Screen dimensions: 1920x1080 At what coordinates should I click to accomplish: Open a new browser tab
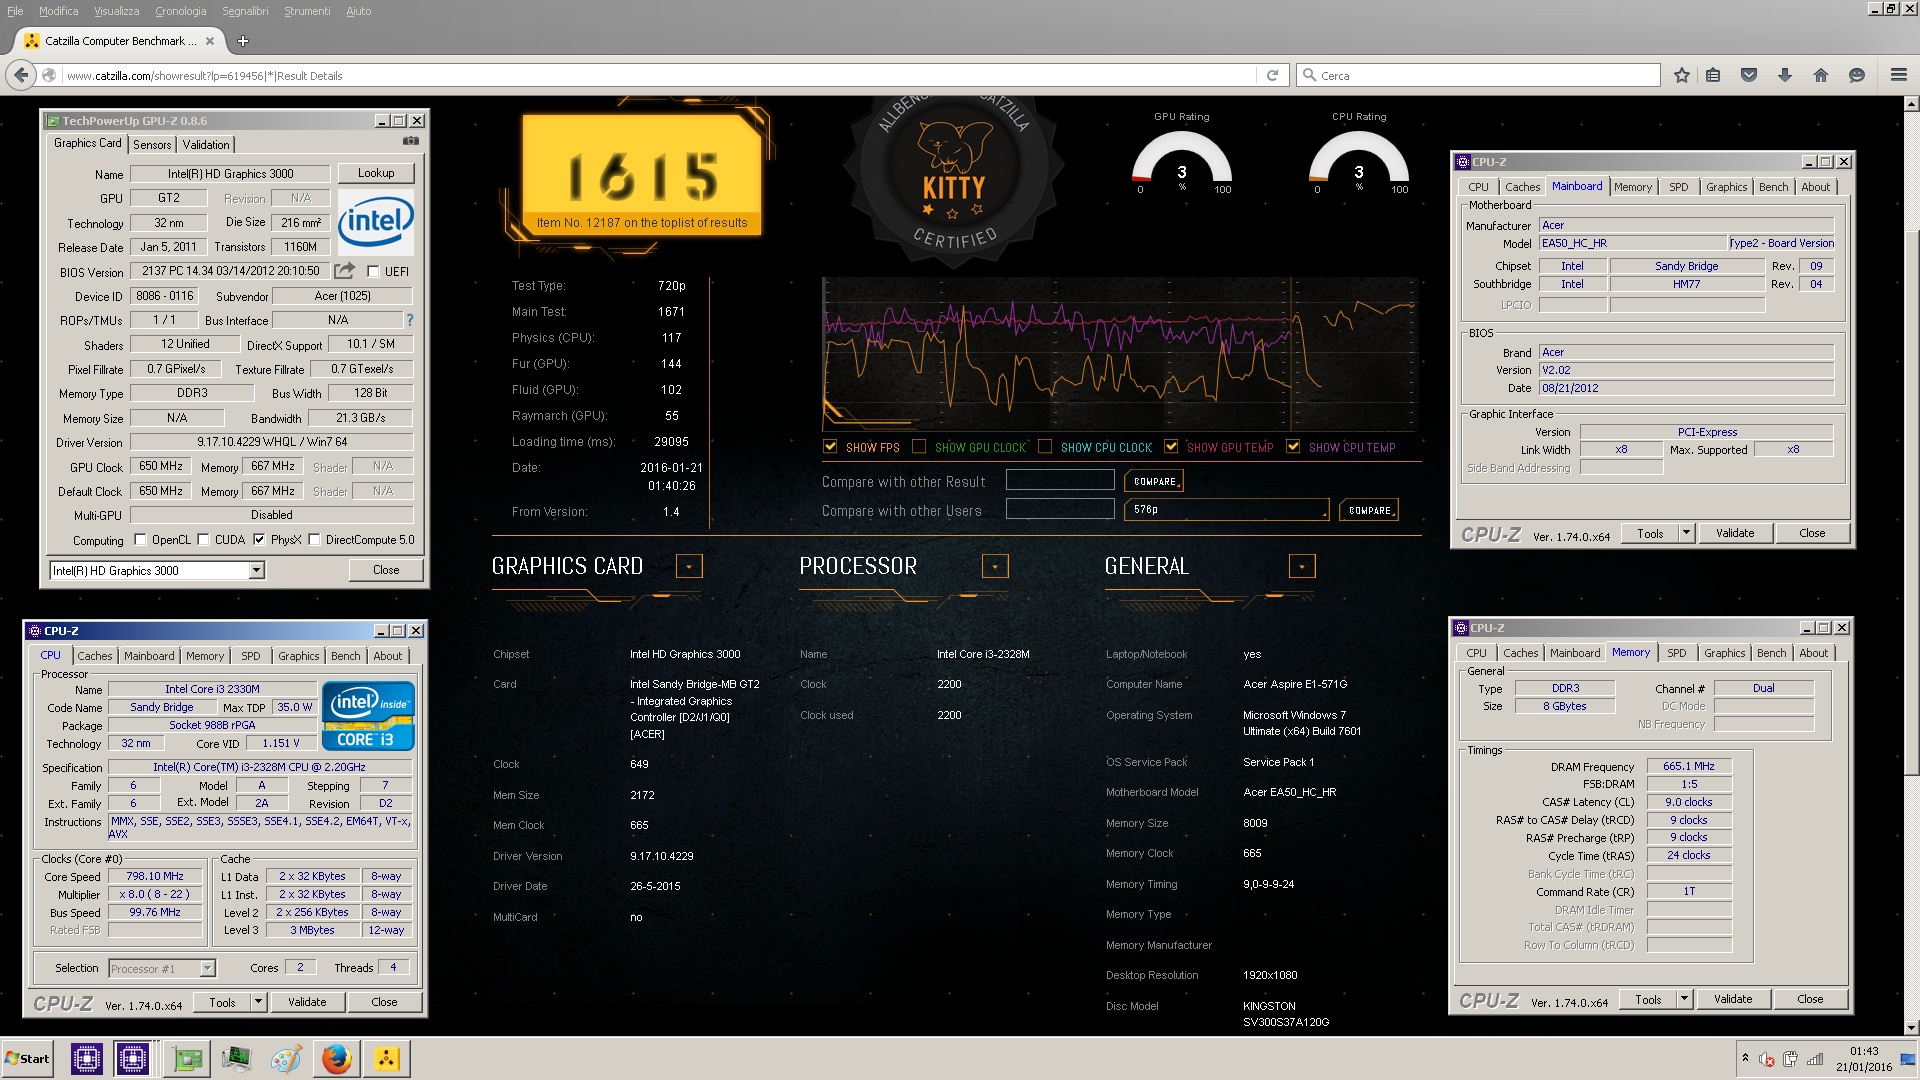[243, 41]
